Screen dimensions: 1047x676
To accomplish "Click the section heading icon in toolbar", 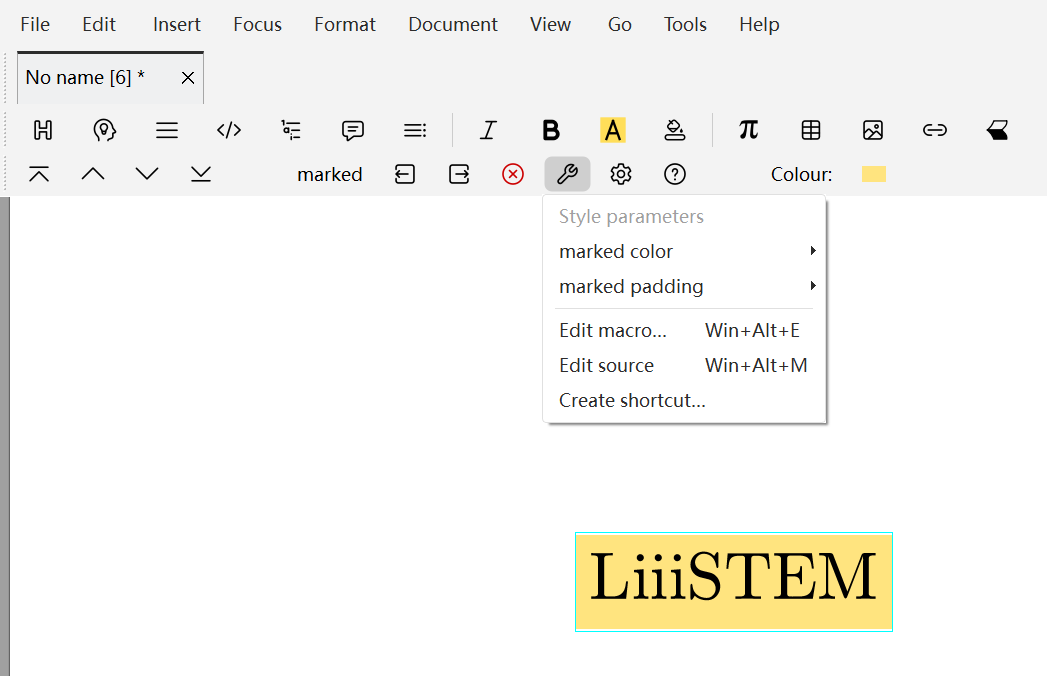I will click(x=43, y=130).
